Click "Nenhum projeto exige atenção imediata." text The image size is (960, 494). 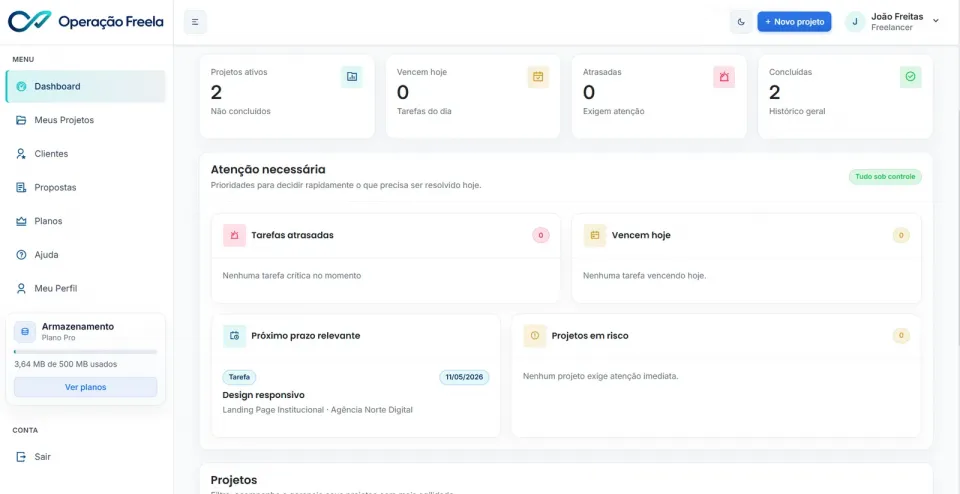[601, 376]
